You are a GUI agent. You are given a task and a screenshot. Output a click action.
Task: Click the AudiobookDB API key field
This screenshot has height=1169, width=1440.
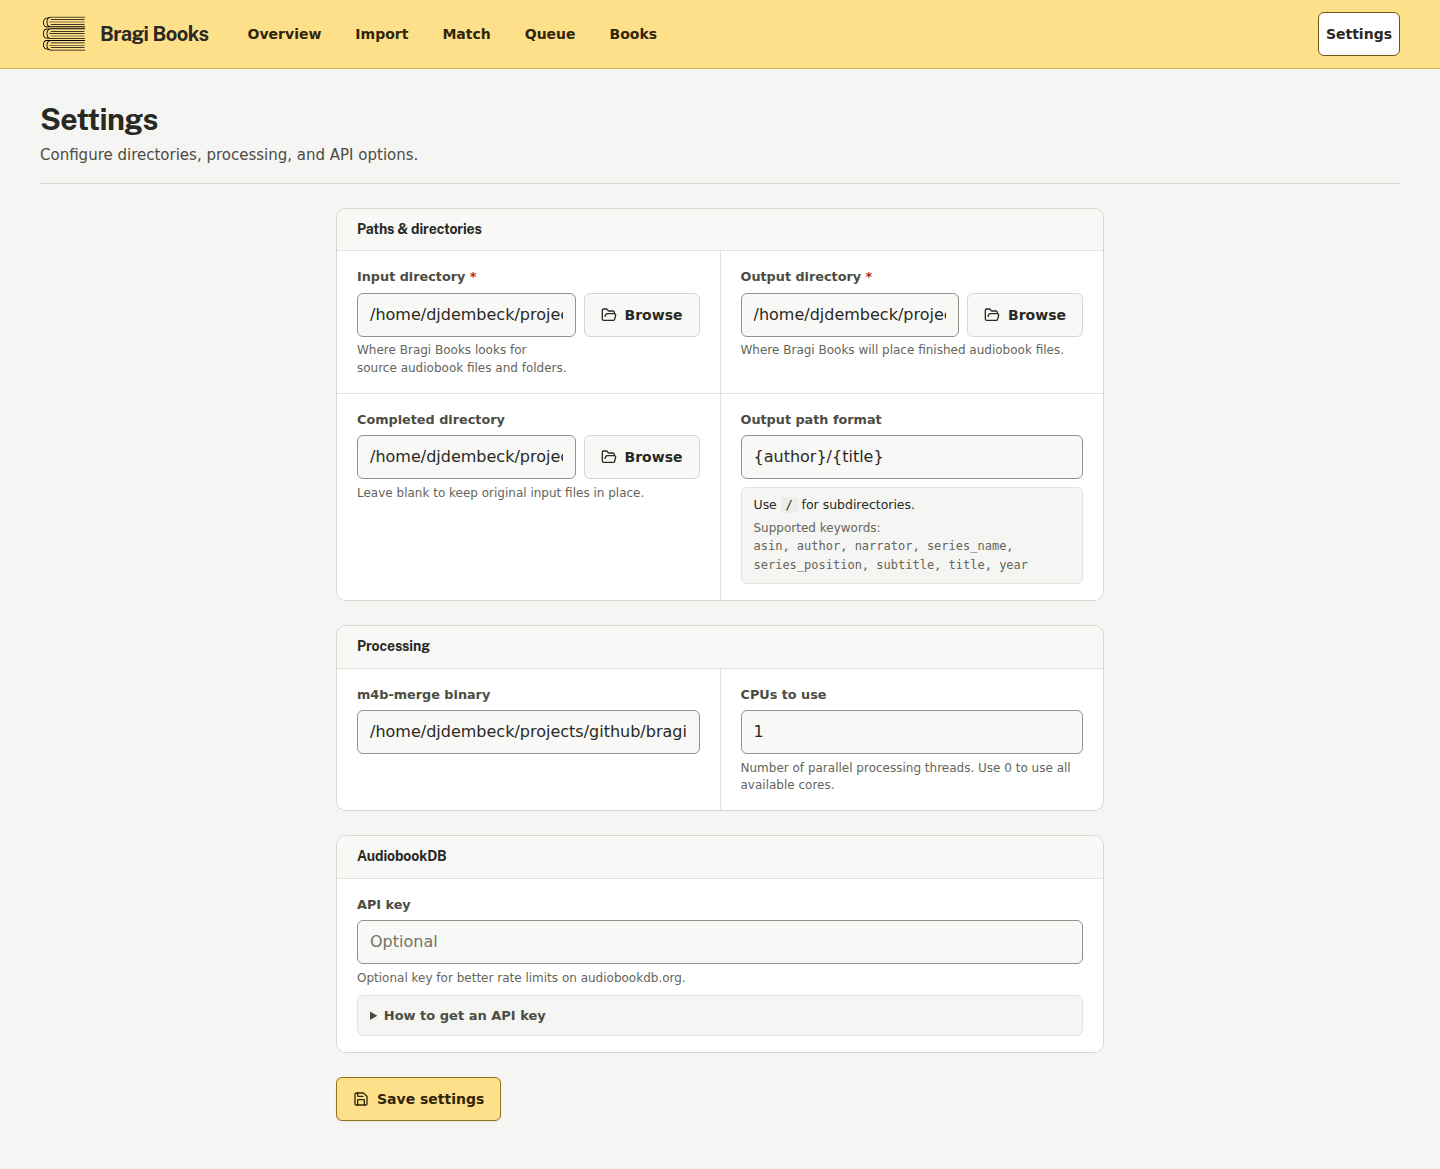click(720, 942)
